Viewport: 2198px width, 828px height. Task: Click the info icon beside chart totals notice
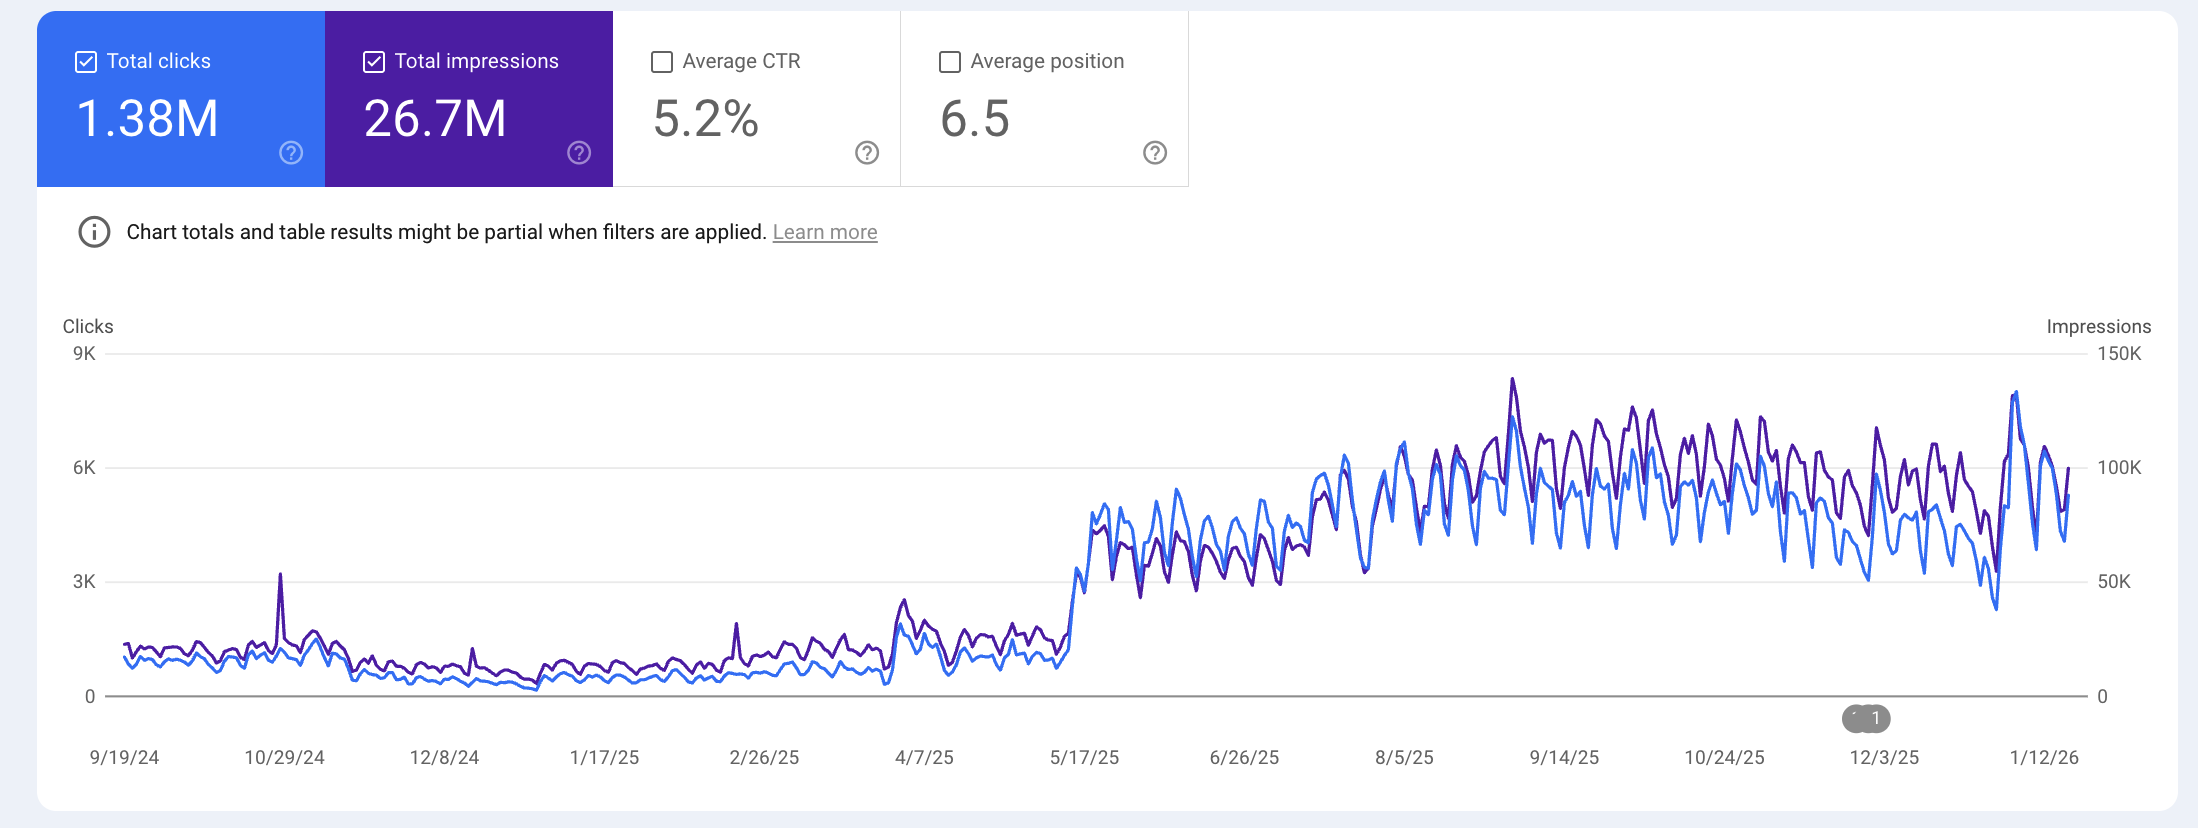pos(94,232)
